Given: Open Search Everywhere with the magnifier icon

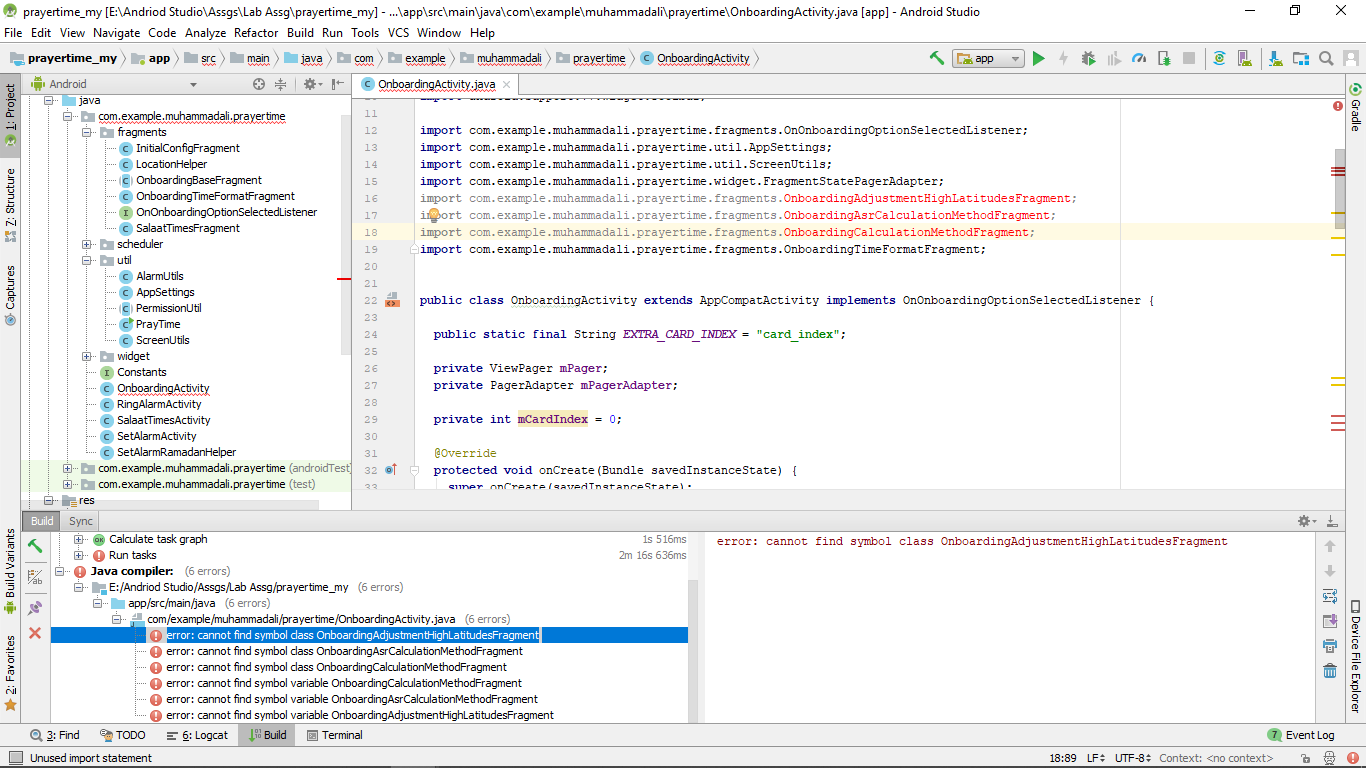Looking at the screenshot, I should [x=1326, y=58].
